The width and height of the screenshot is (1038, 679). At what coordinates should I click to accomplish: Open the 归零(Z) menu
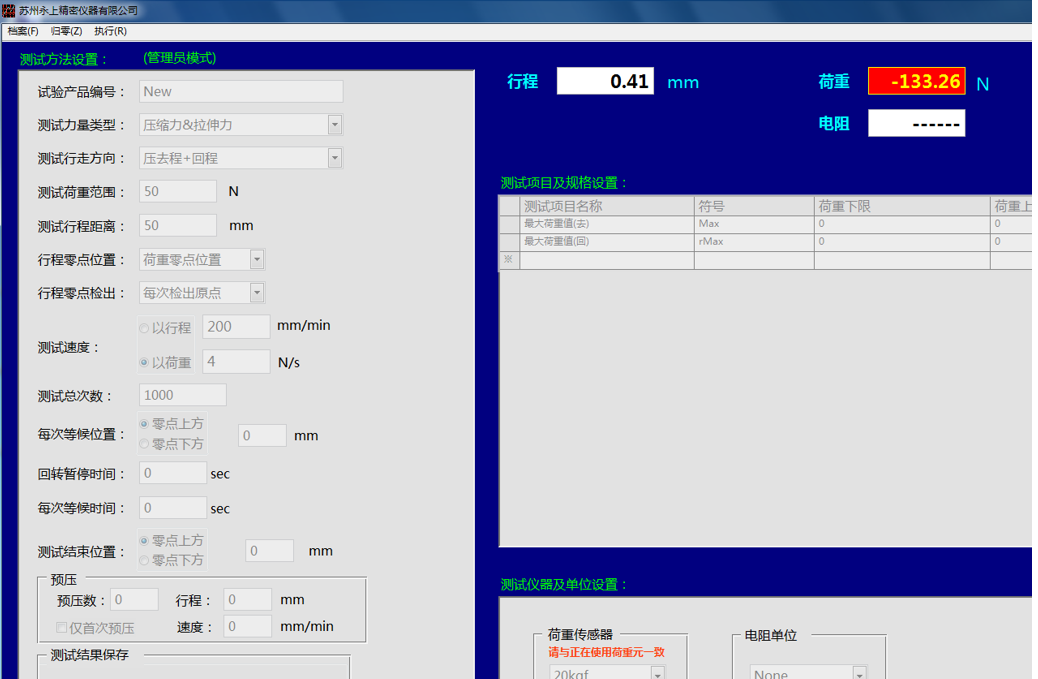coord(66,31)
